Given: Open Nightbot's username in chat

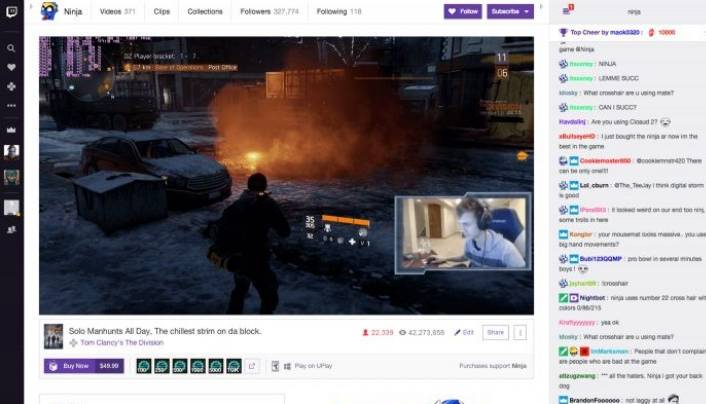Looking at the screenshot, I should (592, 298).
